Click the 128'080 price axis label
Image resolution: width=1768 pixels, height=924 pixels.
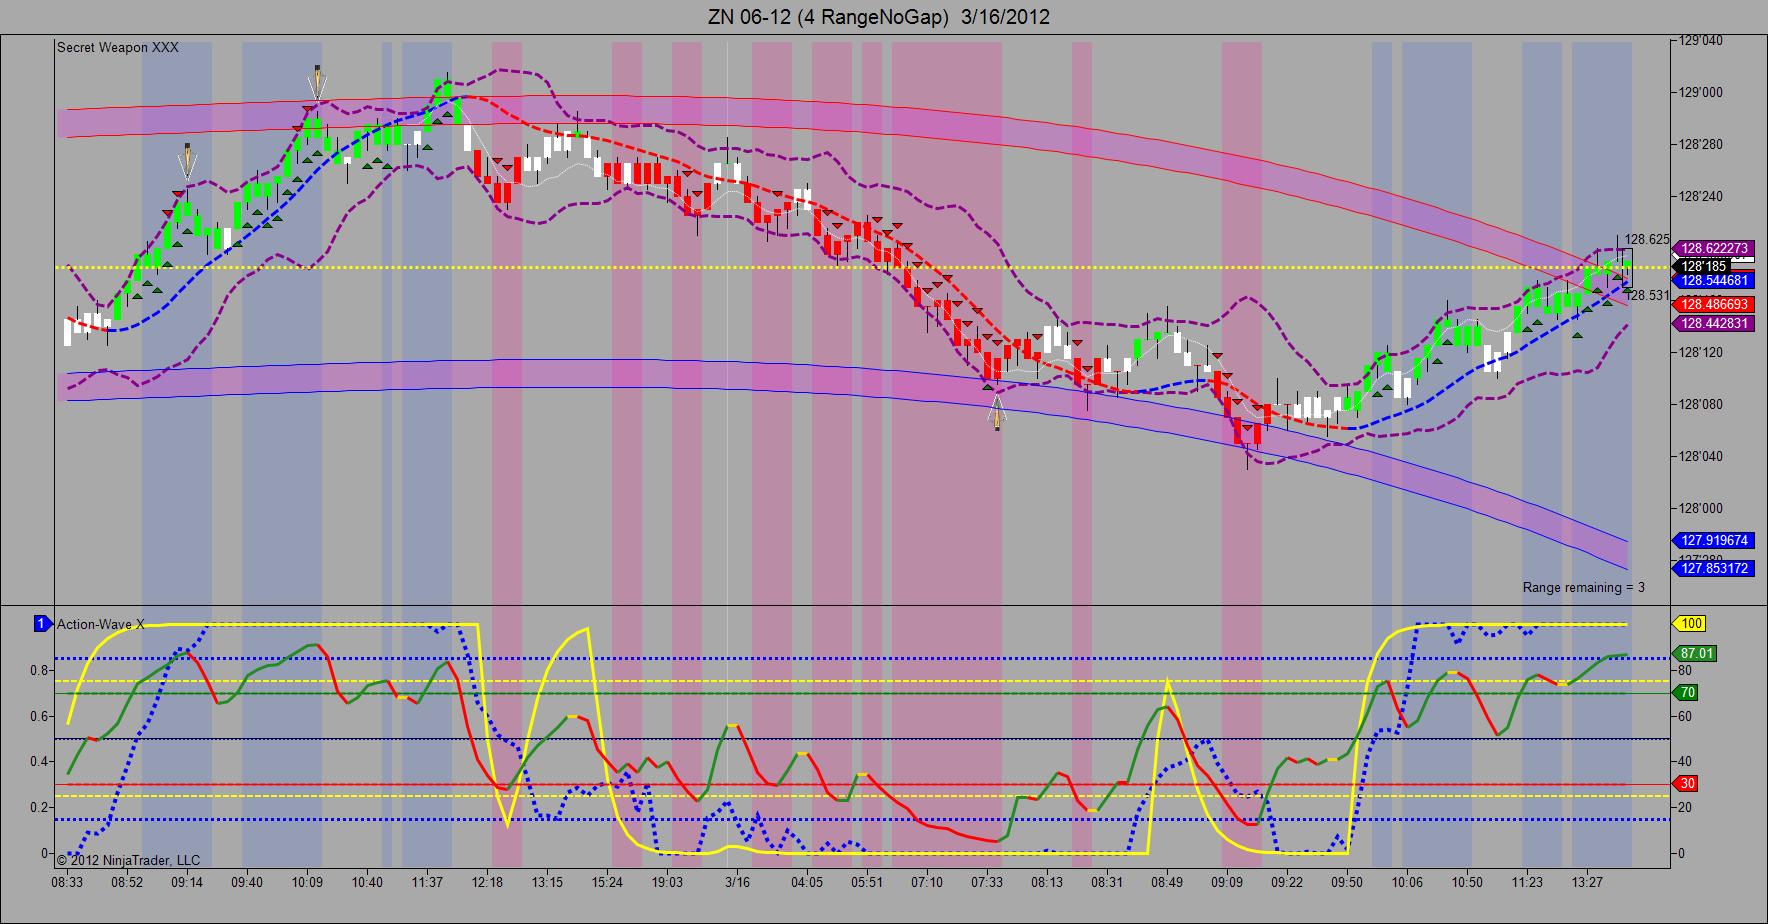1700,405
